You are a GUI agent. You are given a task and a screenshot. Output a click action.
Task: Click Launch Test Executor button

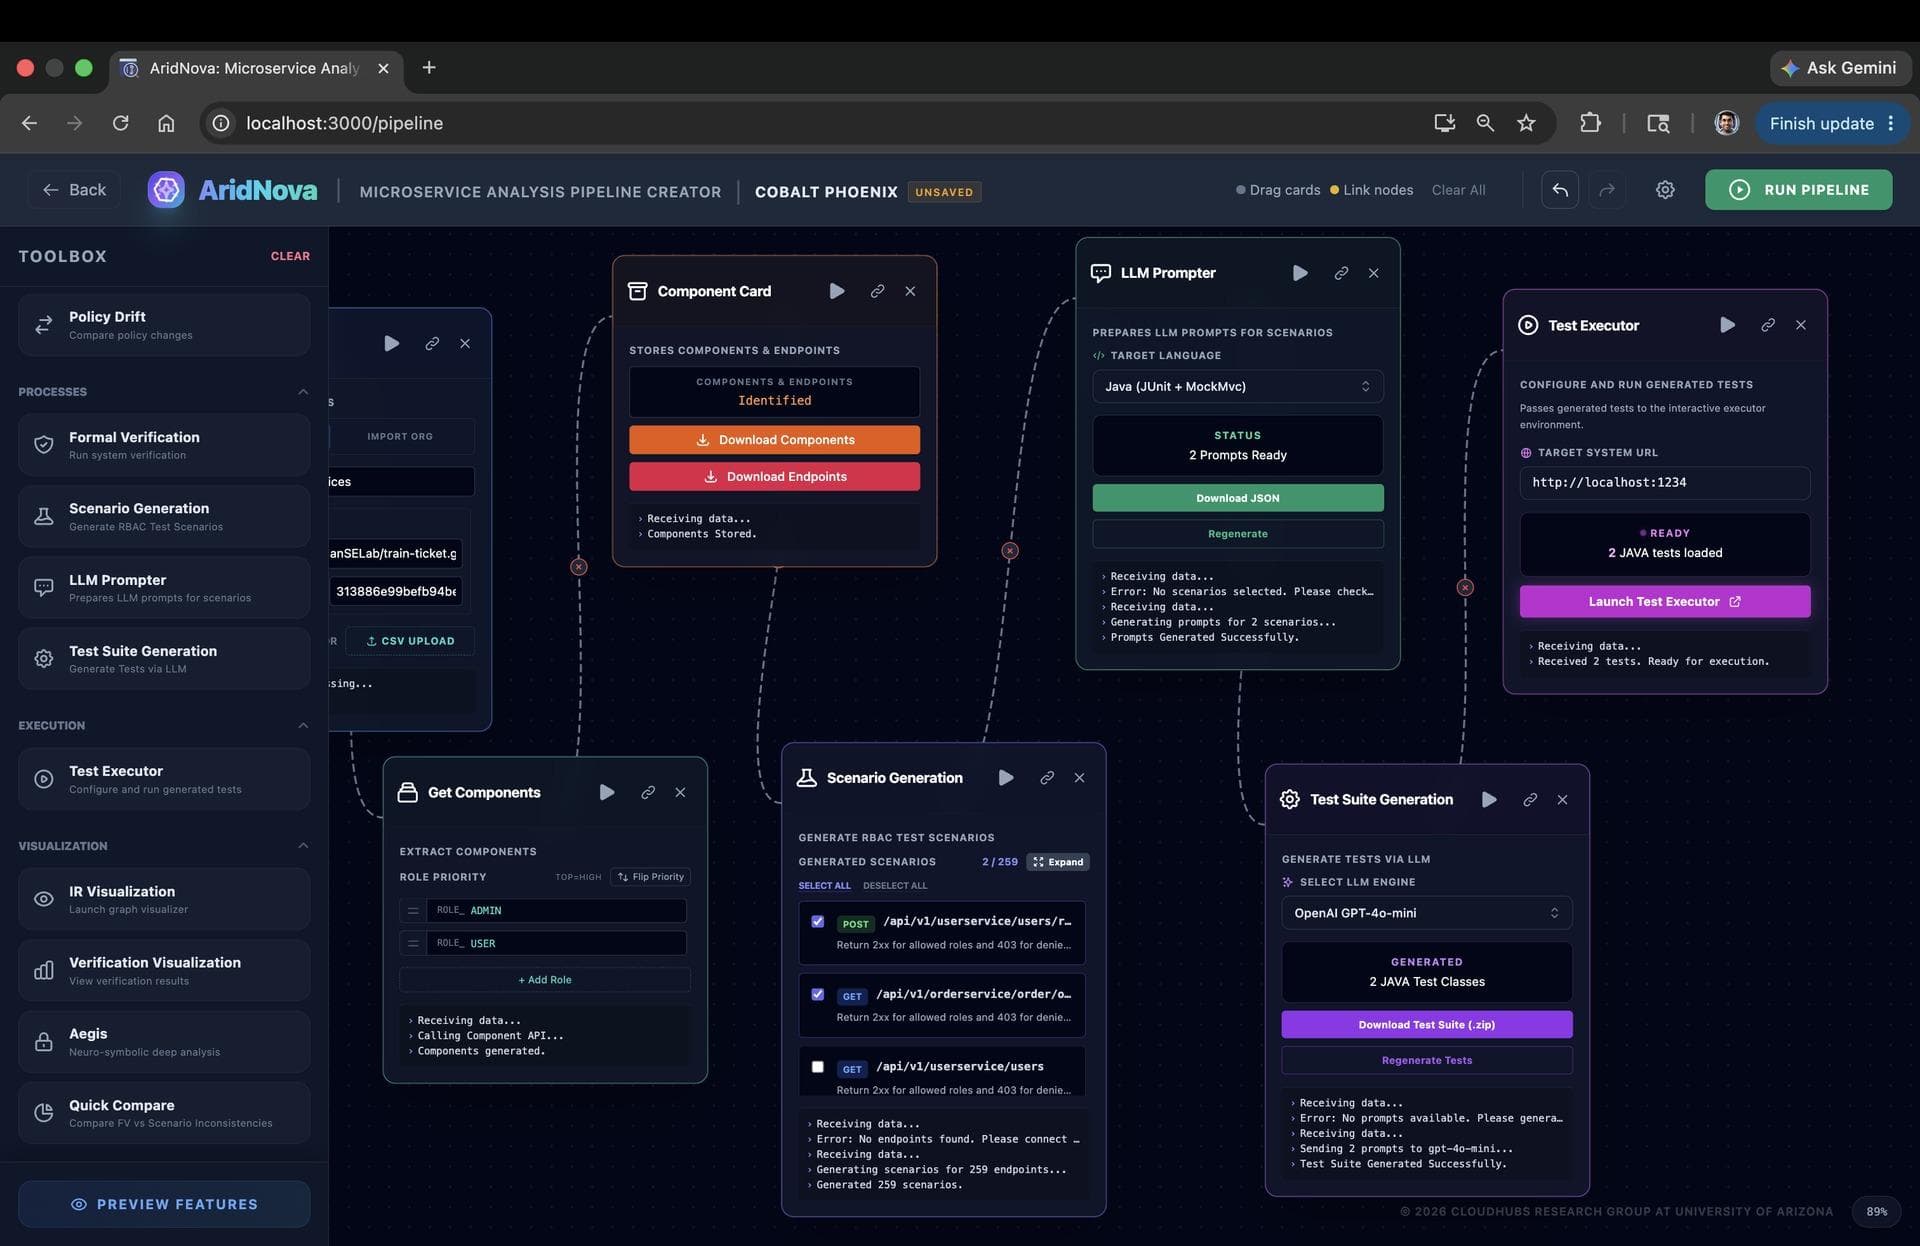[x=1665, y=602]
